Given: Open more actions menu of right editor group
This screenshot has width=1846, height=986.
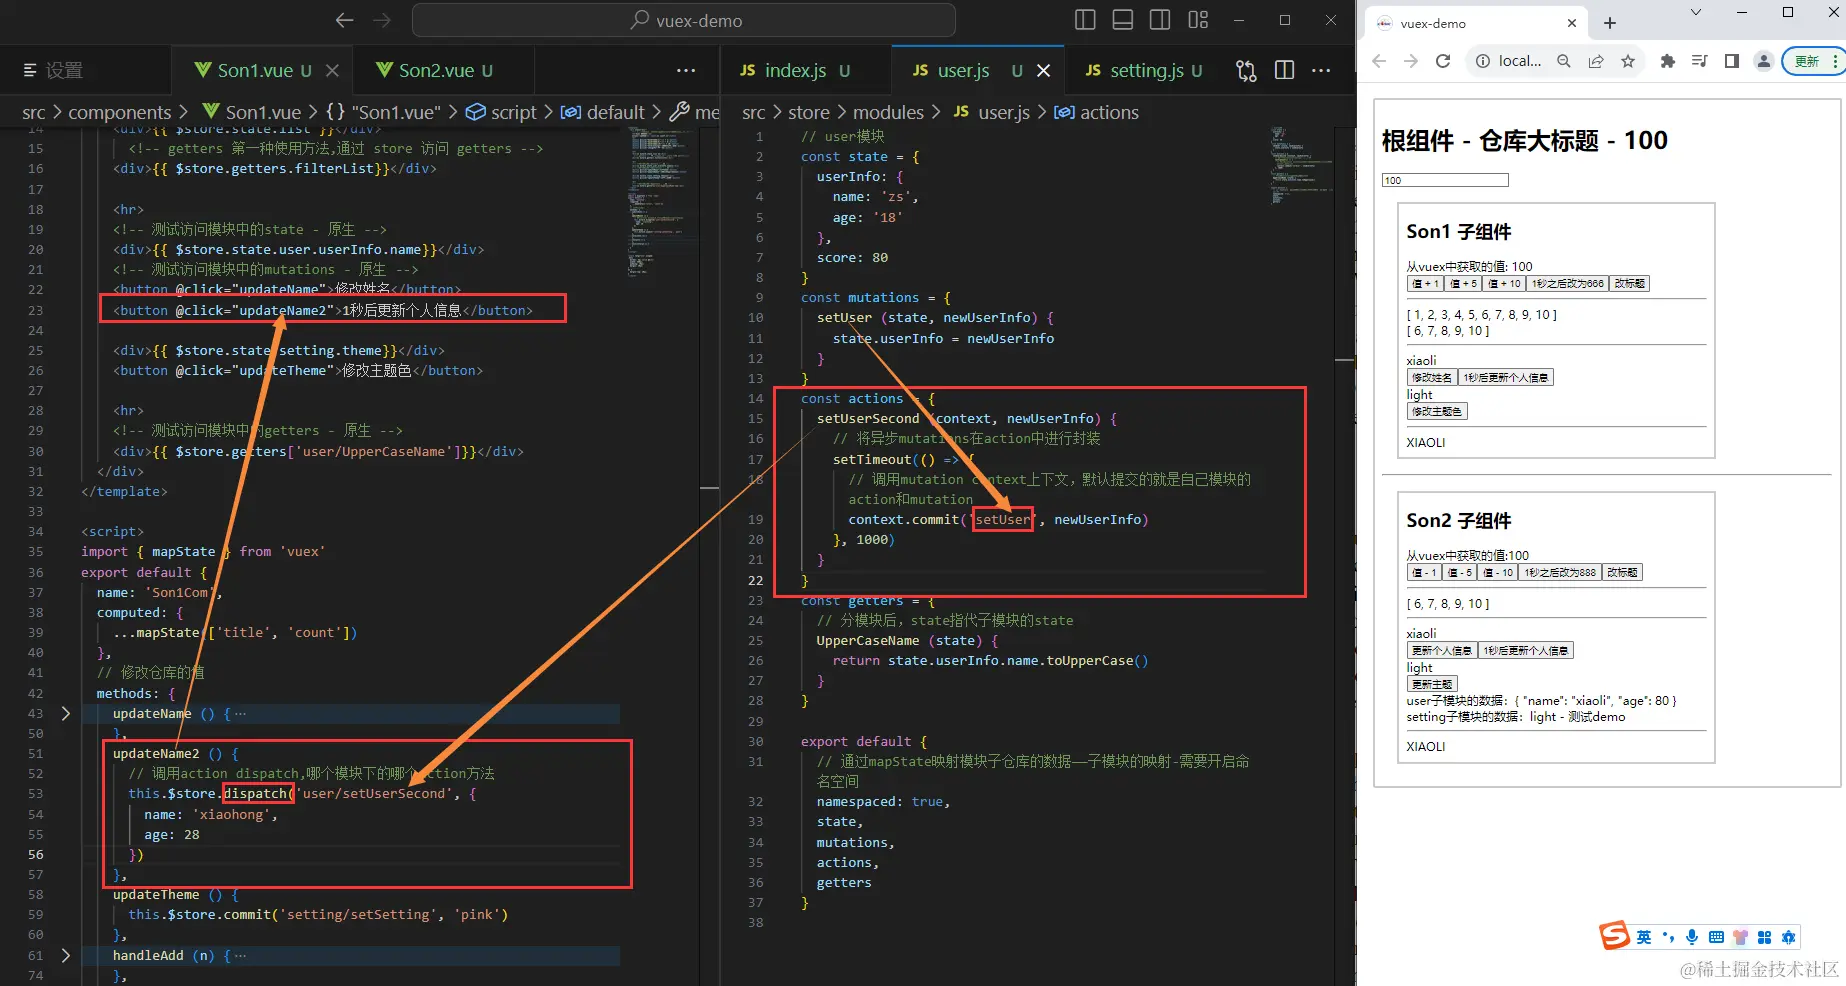Looking at the screenshot, I should 1321,70.
